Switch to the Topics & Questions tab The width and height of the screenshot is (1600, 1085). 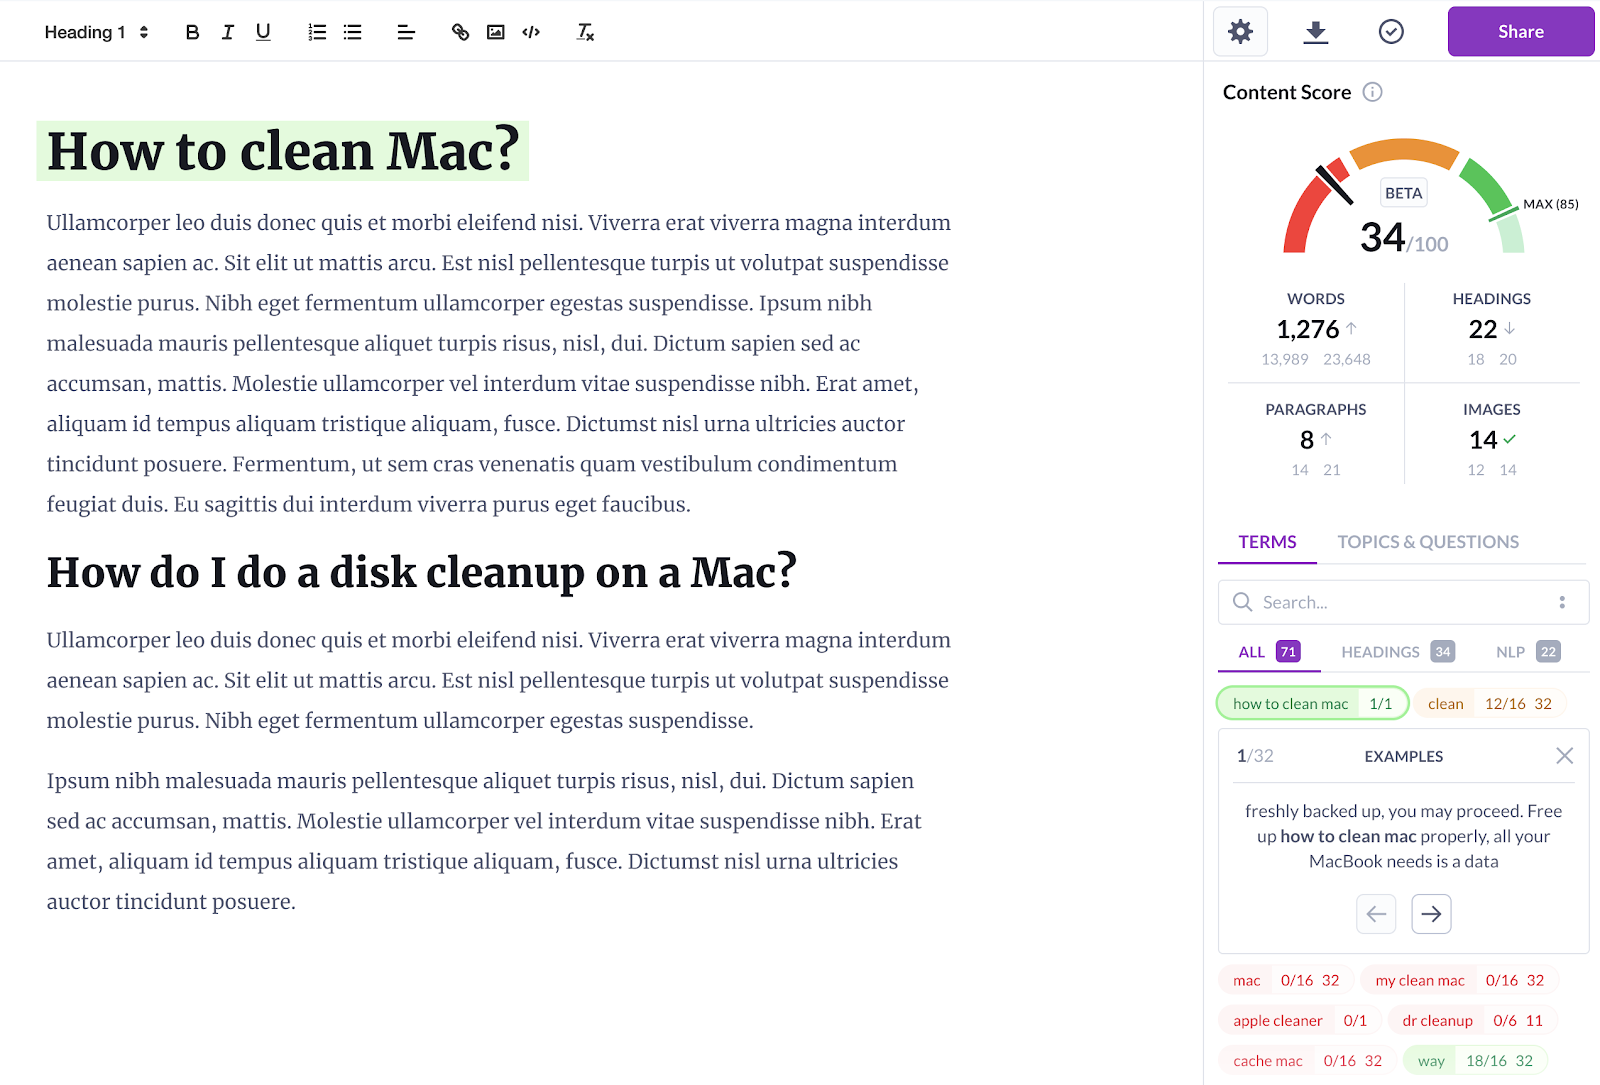1427,541
